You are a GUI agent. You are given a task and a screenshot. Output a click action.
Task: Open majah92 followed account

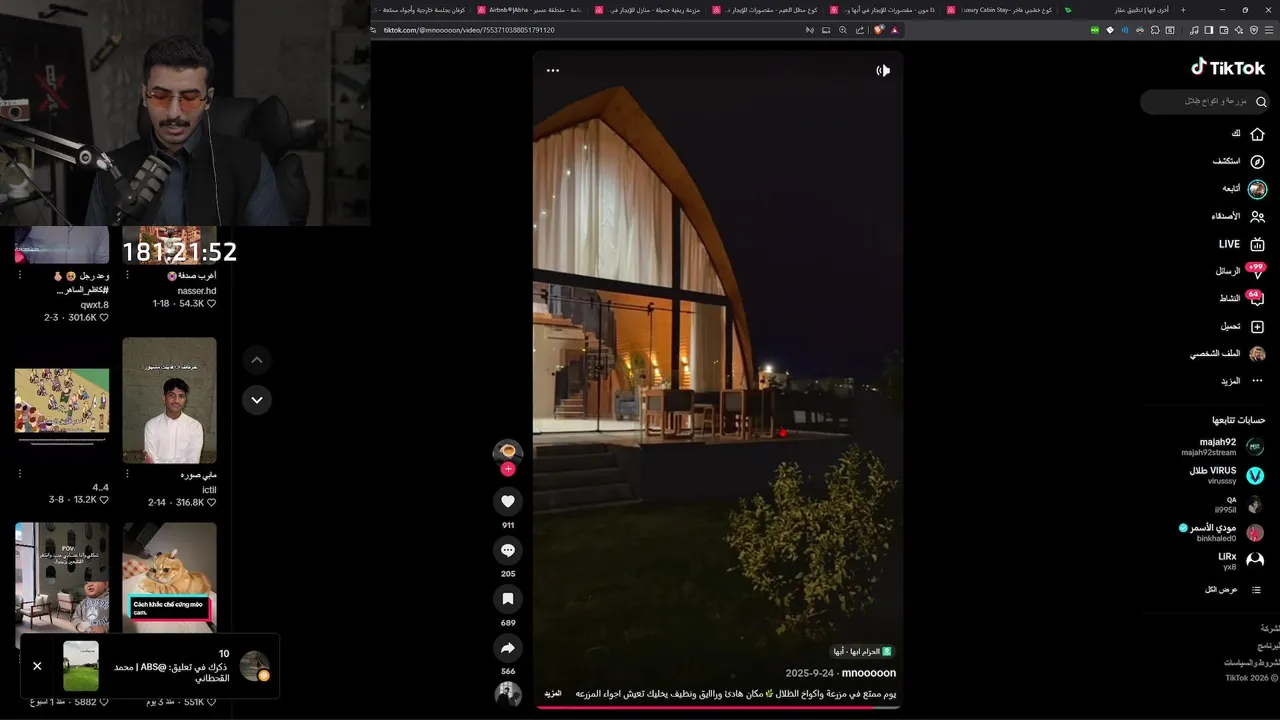coord(1223,447)
